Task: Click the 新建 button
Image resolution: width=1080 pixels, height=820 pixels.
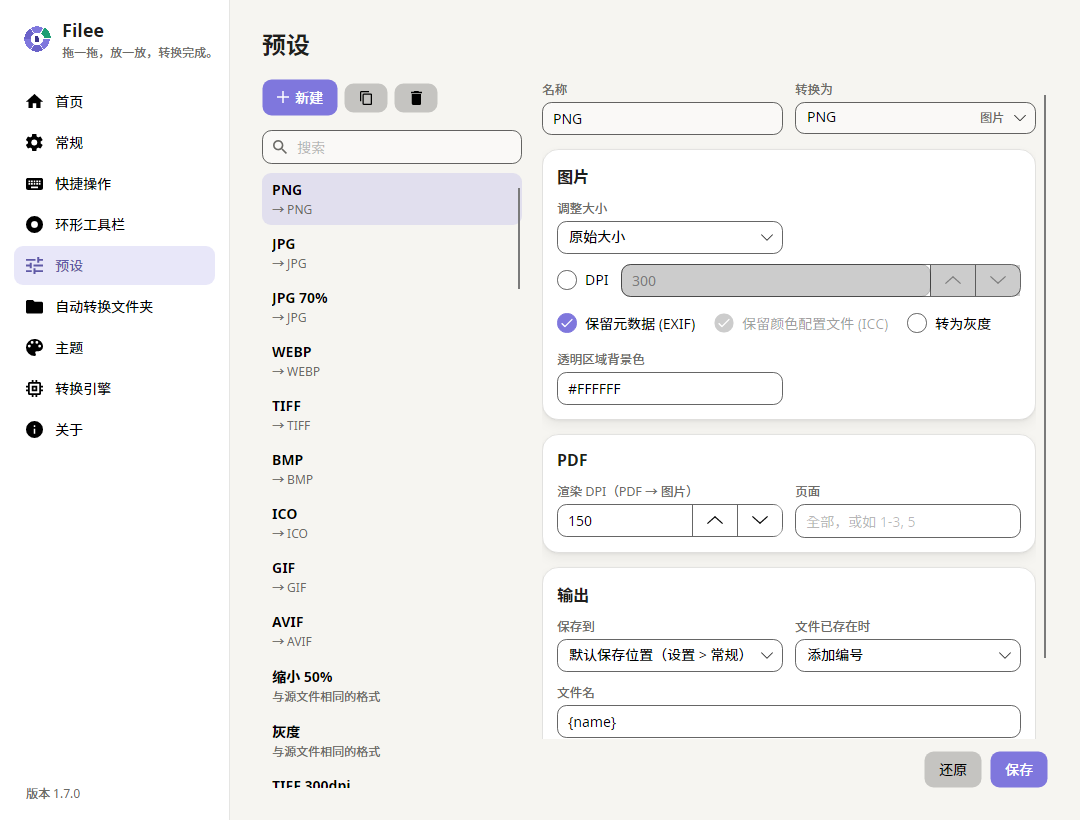Action: tap(300, 98)
